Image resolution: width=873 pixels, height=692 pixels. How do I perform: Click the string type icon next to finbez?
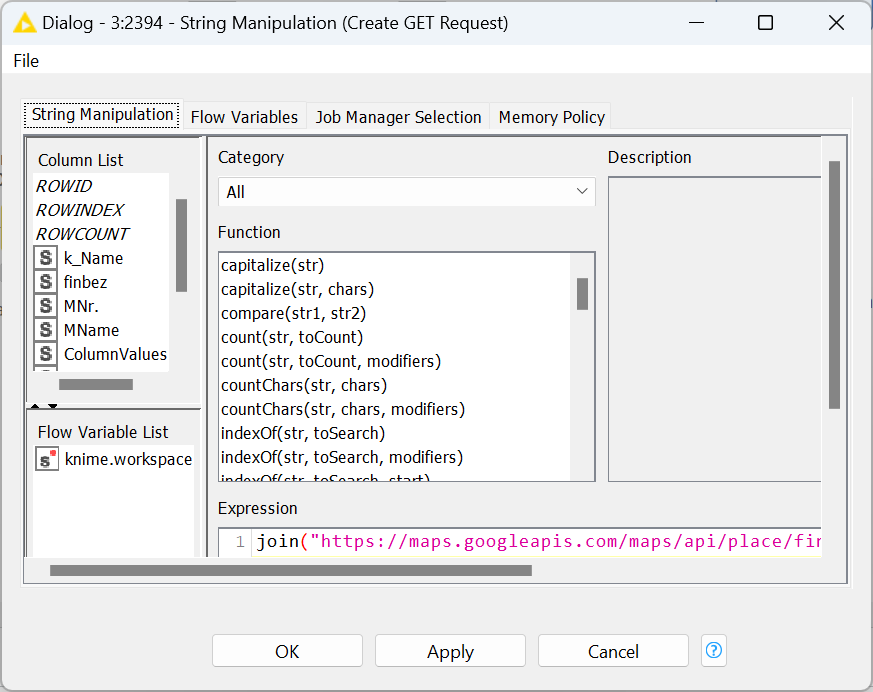(46, 282)
